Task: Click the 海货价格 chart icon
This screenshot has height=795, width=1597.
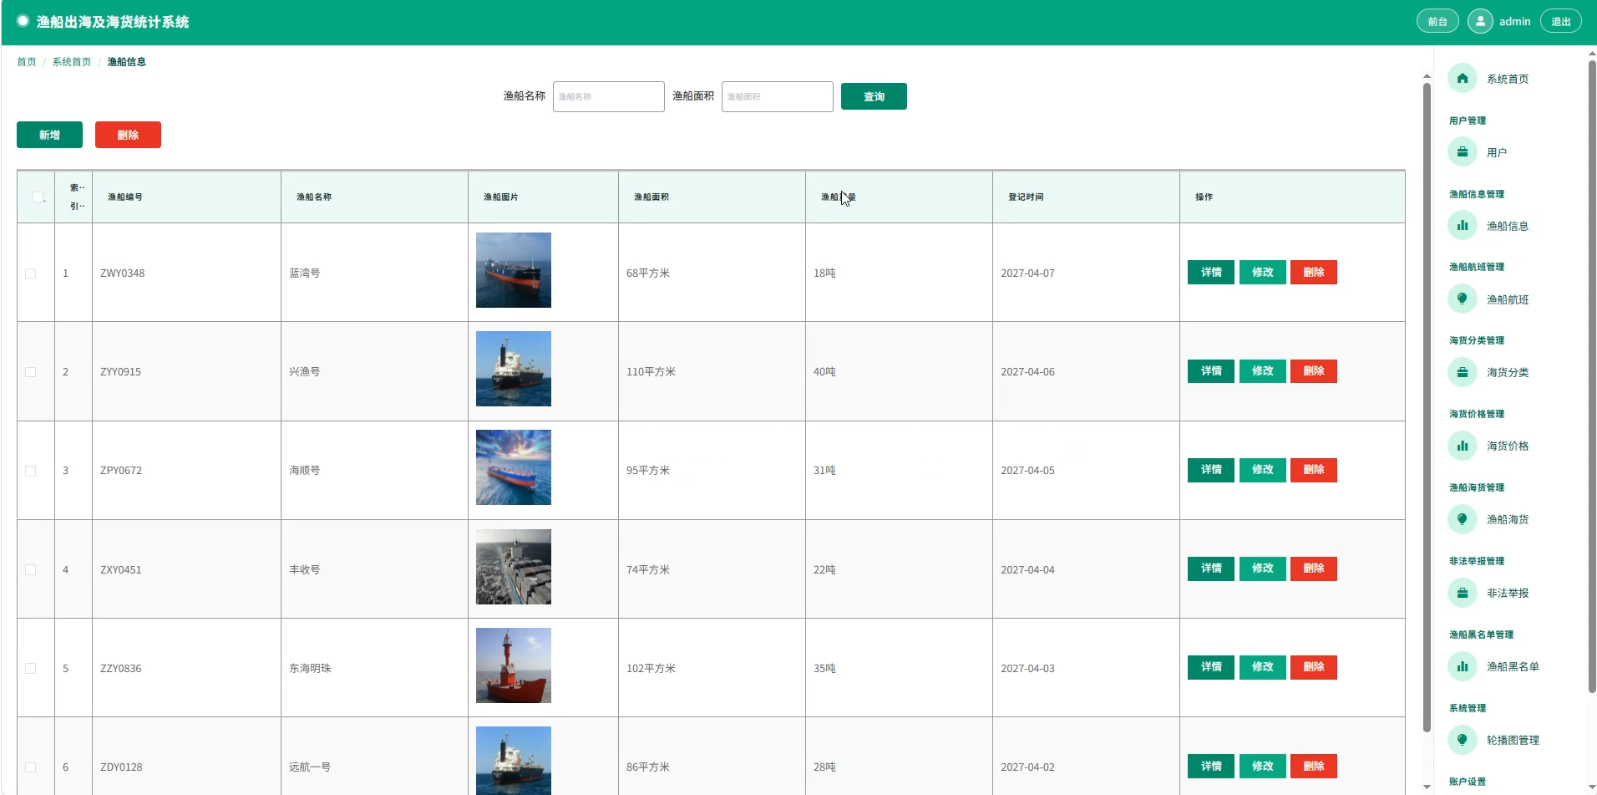Action: tap(1462, 446)
